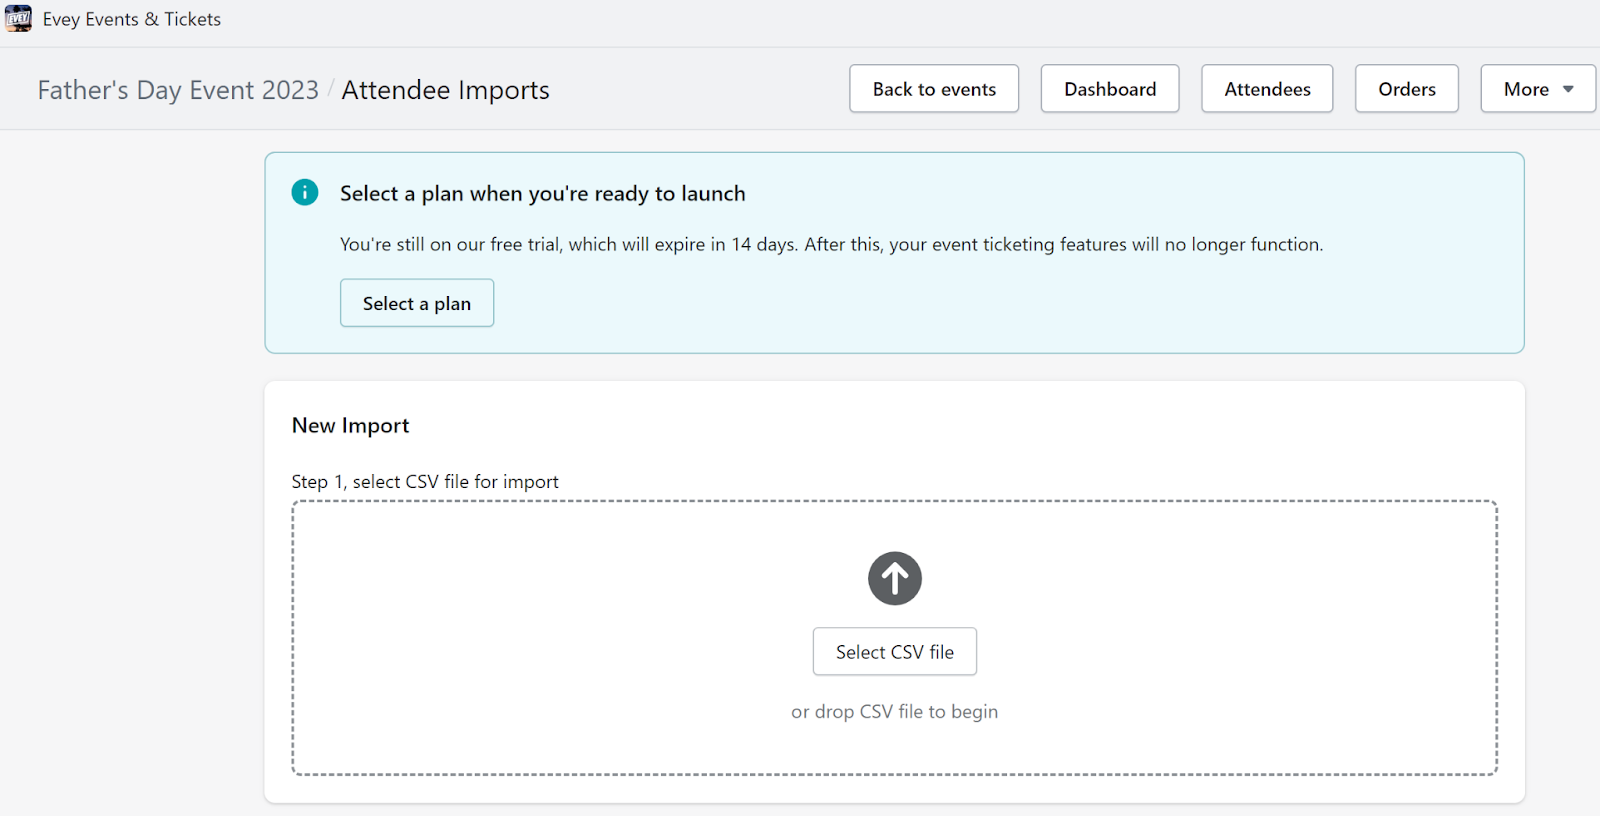The height and width of the screenshot is (816, 1600).
Task: Click the Evey Events & Tickets app title
Action: 132,19
